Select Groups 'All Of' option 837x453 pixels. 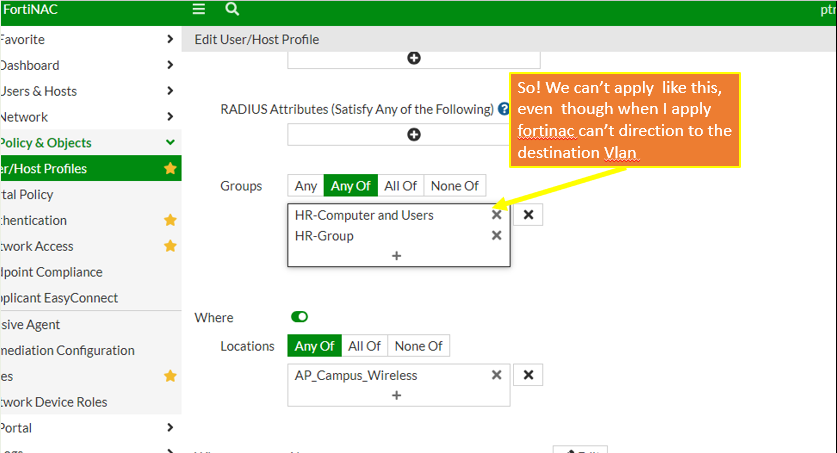[400, 185]
